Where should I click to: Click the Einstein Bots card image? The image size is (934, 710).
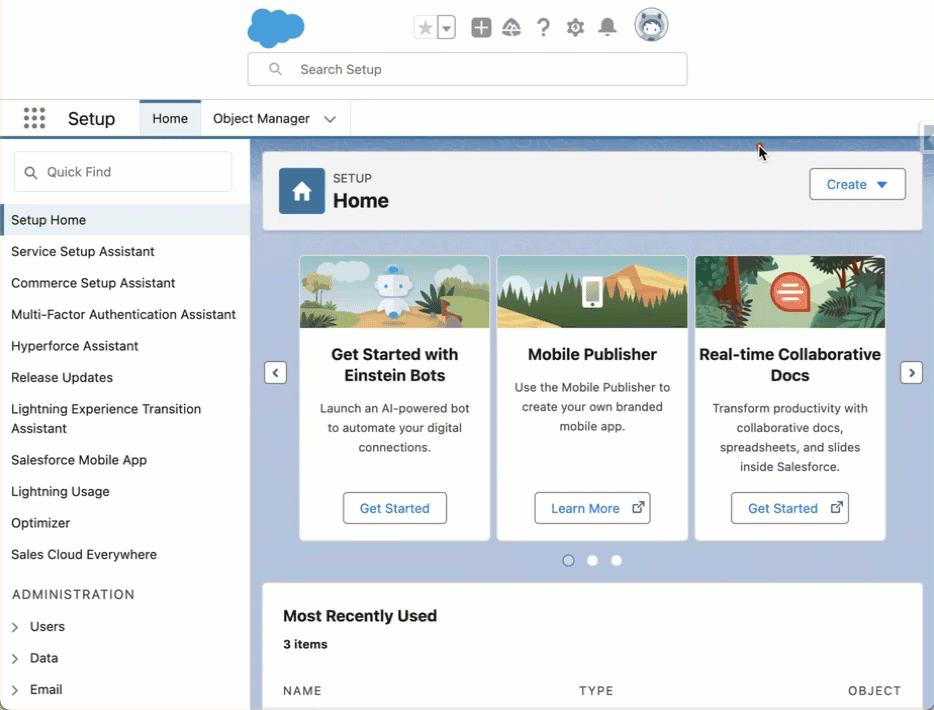[394, 292]
